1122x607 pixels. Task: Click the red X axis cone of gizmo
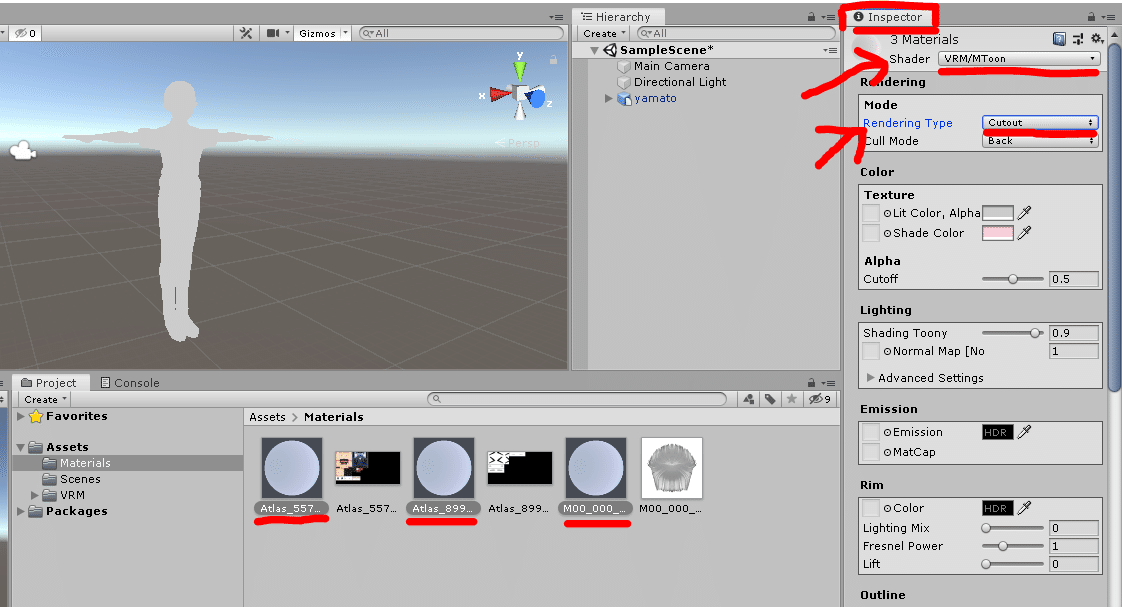click(499, 94)
